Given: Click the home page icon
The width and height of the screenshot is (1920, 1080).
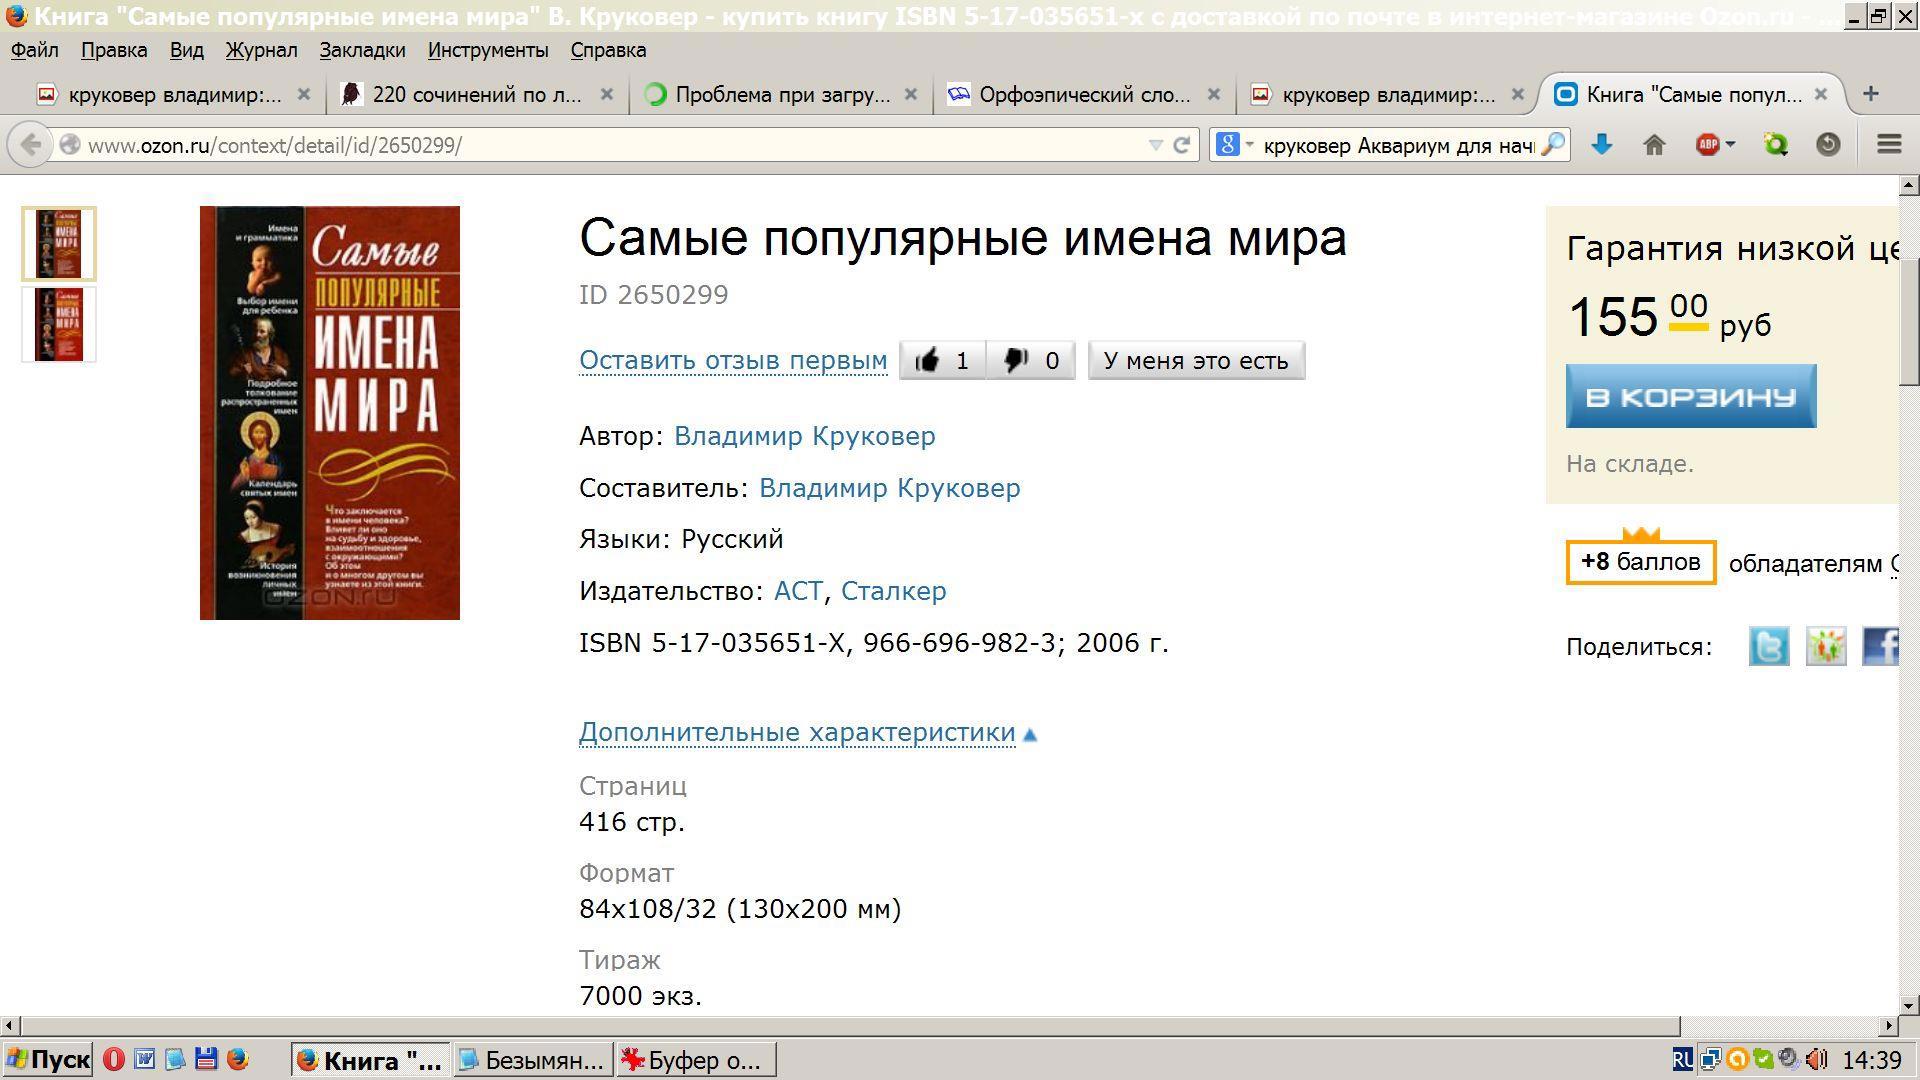Looking at the screenshot, I should 1654,145.
